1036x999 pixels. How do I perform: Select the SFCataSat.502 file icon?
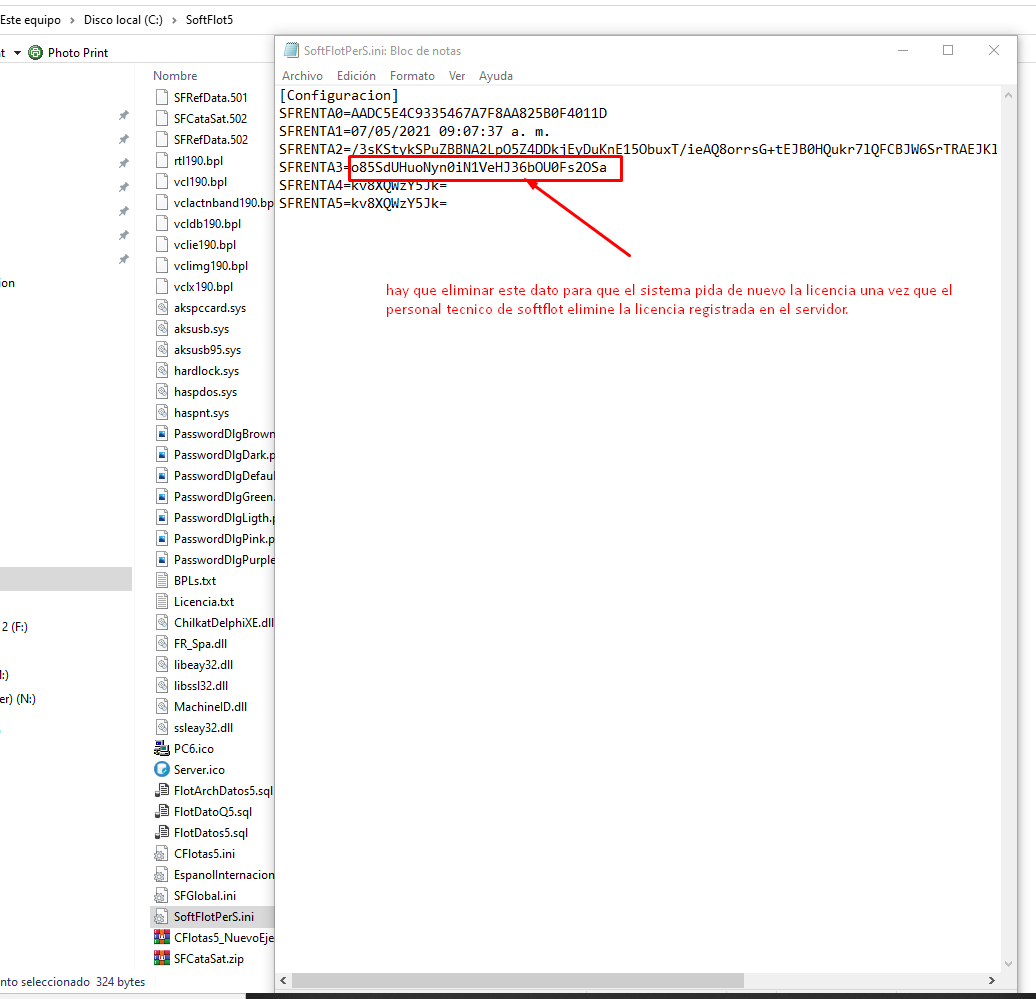[x=162, y=118]
